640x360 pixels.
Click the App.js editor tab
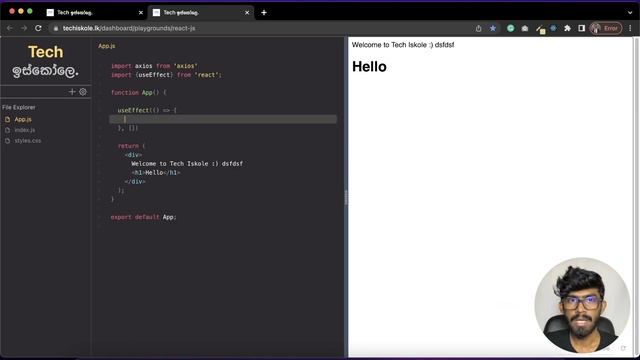tap(107, 46)
